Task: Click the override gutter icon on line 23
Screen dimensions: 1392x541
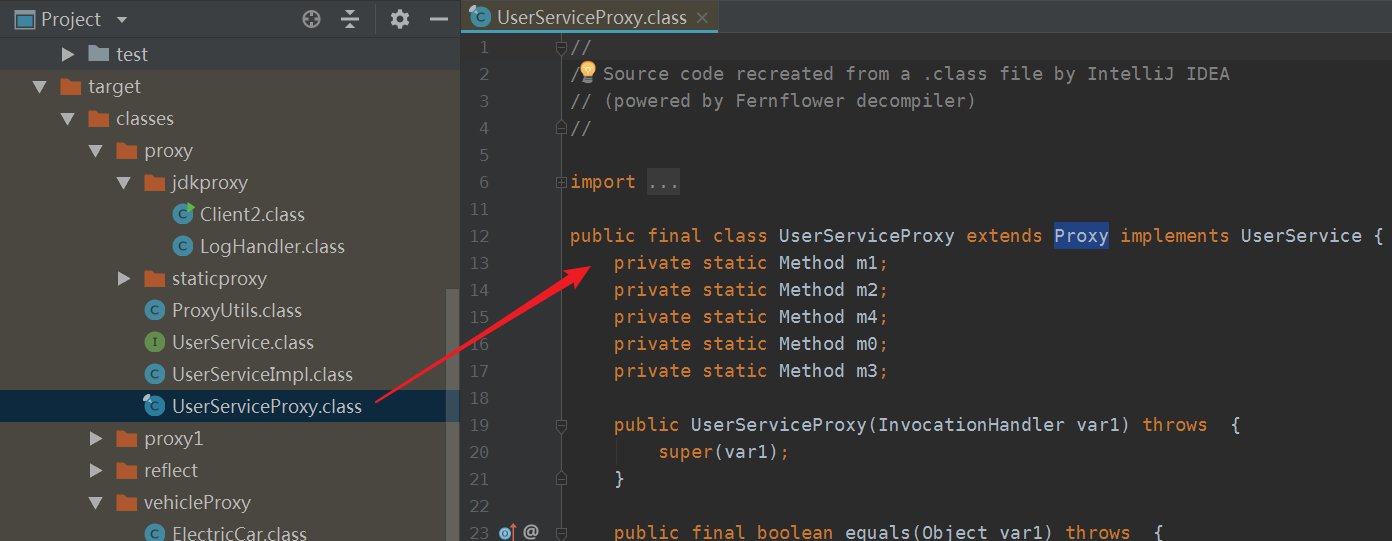Action: (508, 532)
